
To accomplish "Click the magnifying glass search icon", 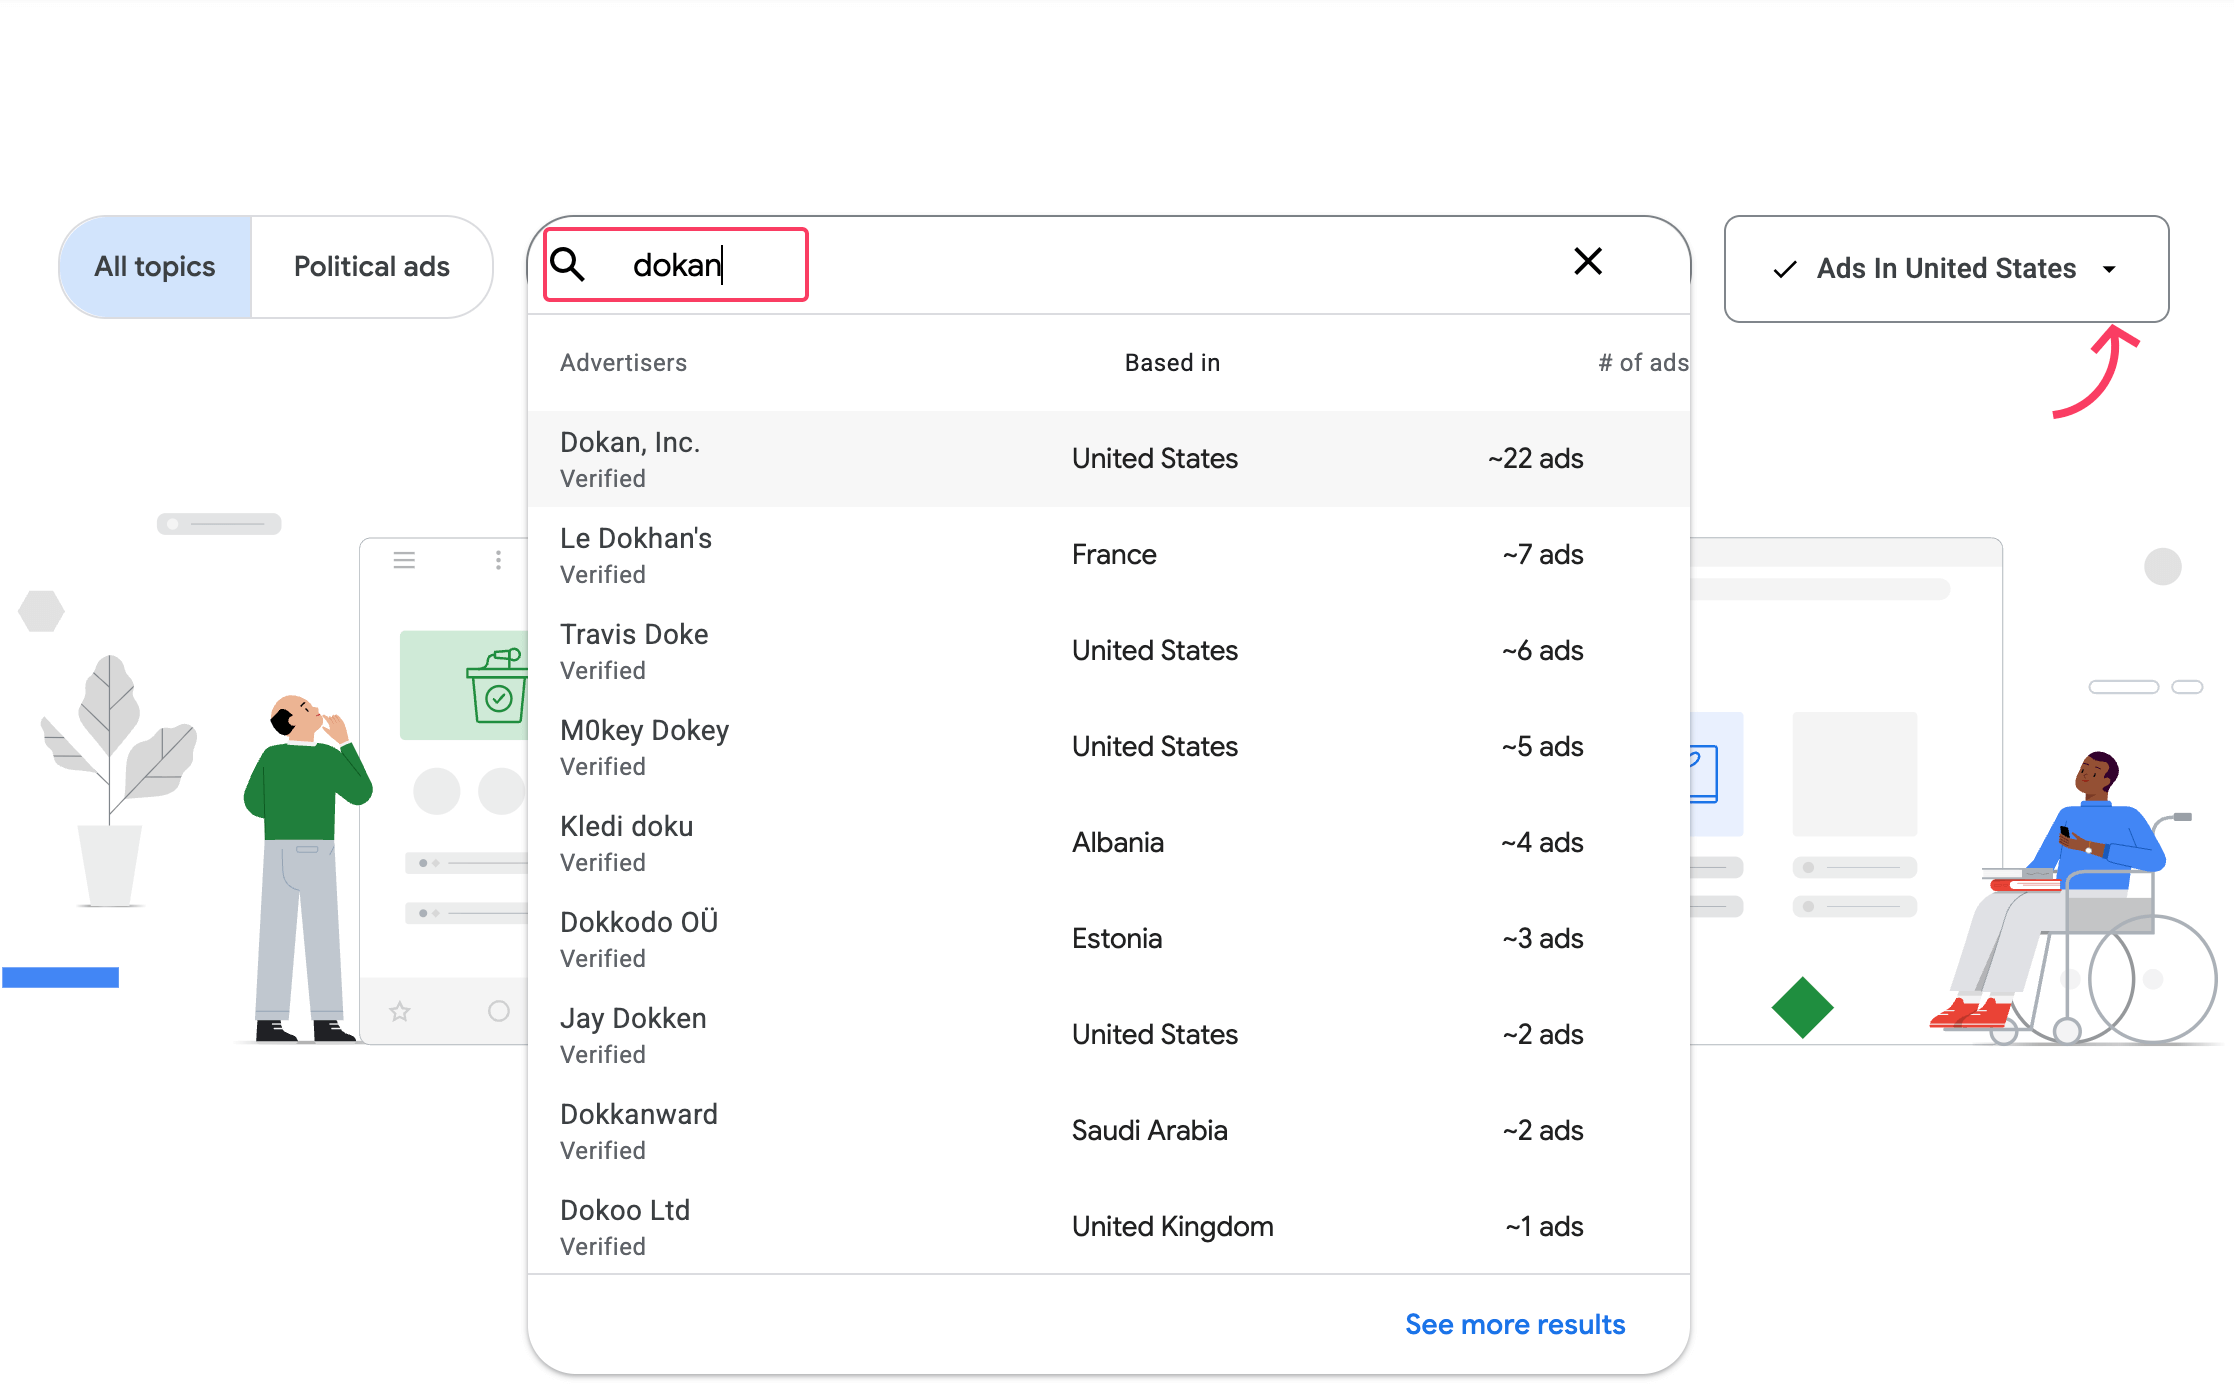I will (x=568, y=264).
